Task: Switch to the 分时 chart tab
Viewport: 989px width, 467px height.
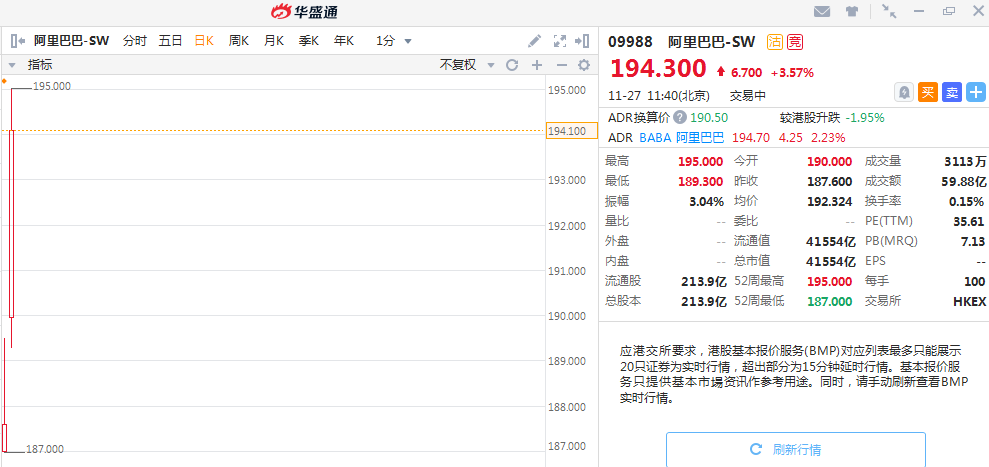Action: (135, 41)
